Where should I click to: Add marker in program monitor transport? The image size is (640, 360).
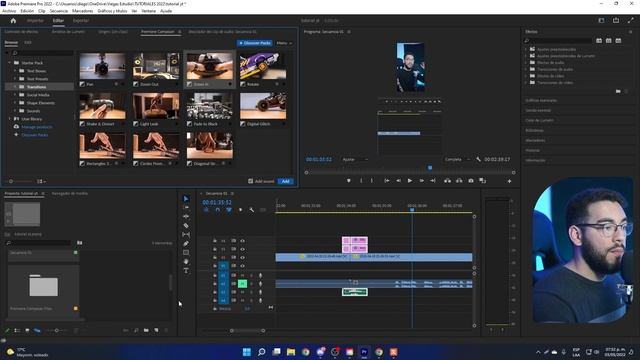click(349, 180)
